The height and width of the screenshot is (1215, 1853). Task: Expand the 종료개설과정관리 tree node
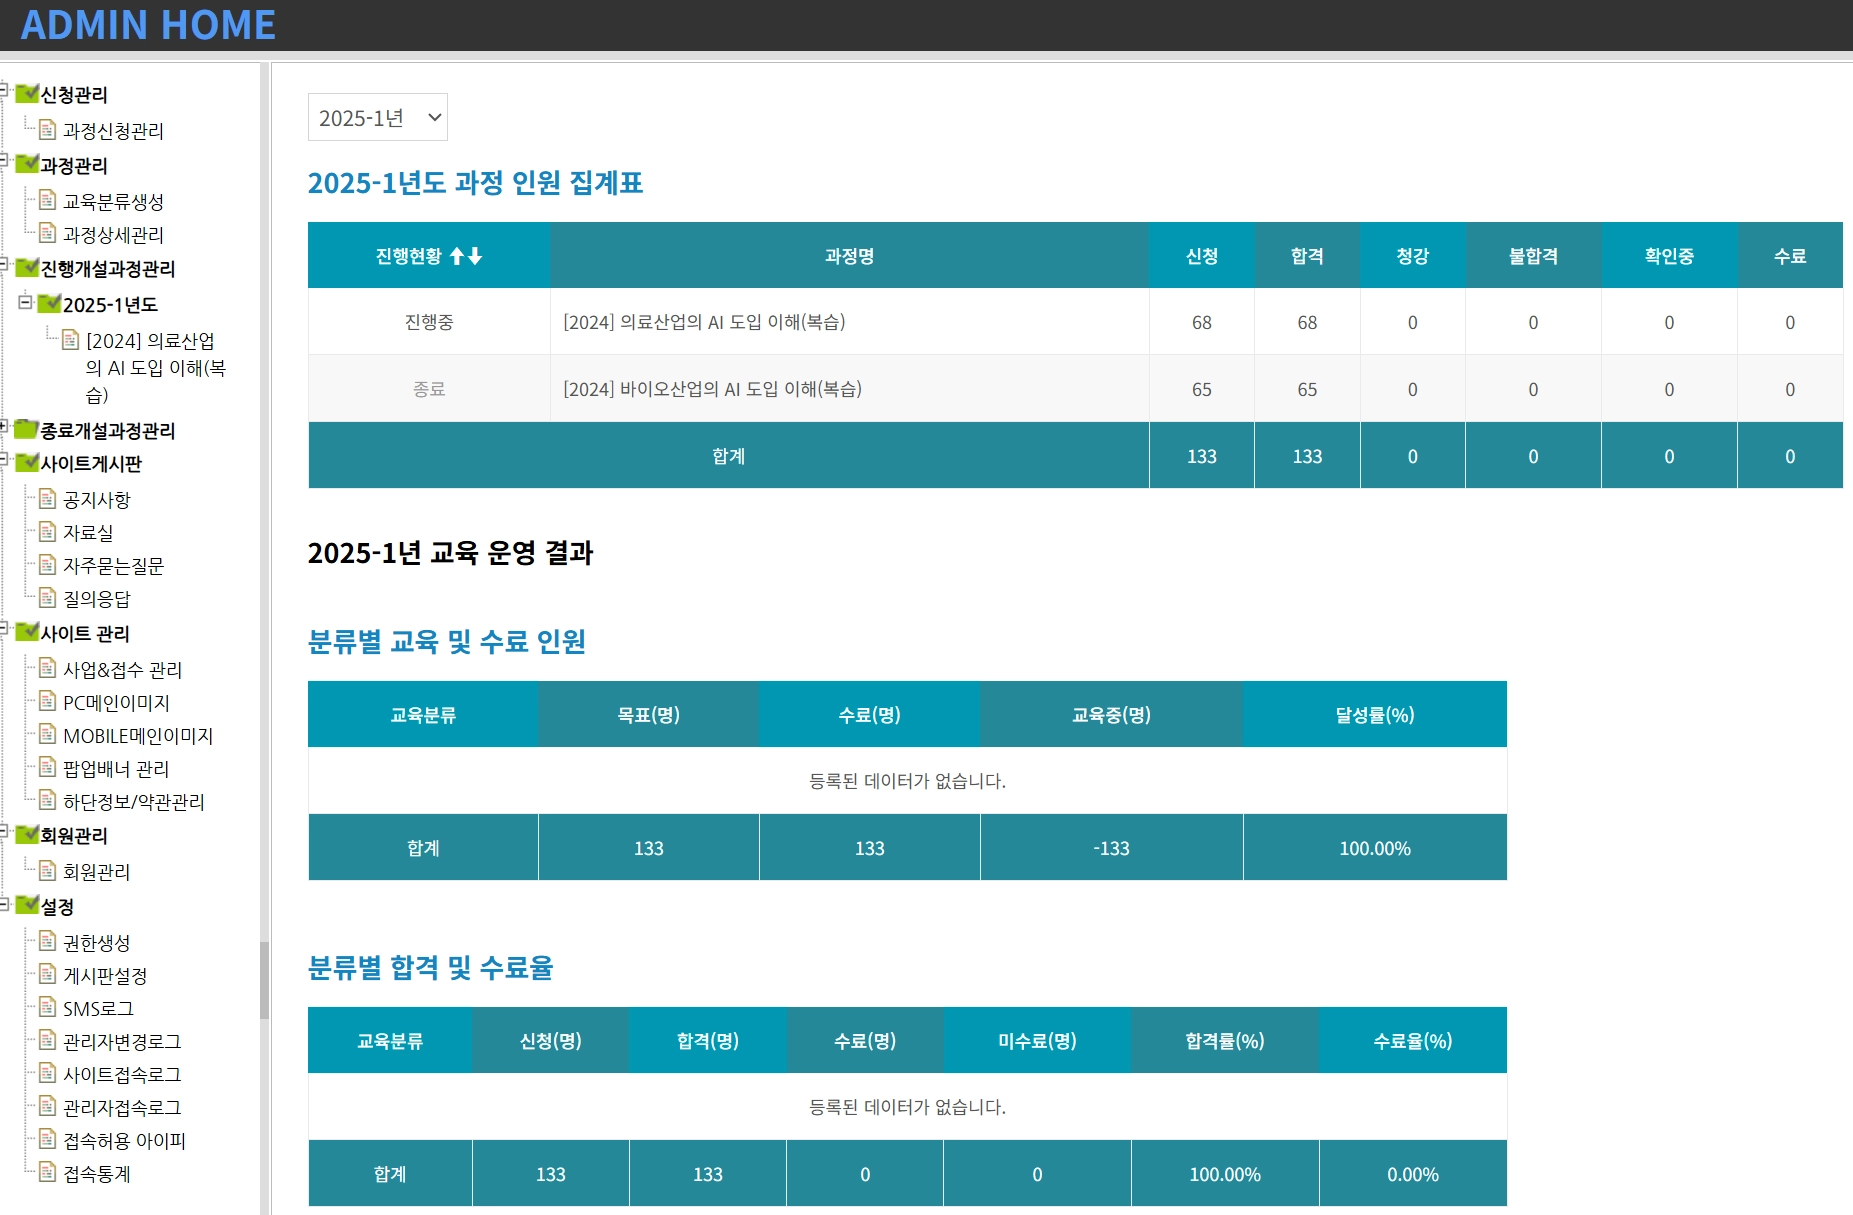4,427
